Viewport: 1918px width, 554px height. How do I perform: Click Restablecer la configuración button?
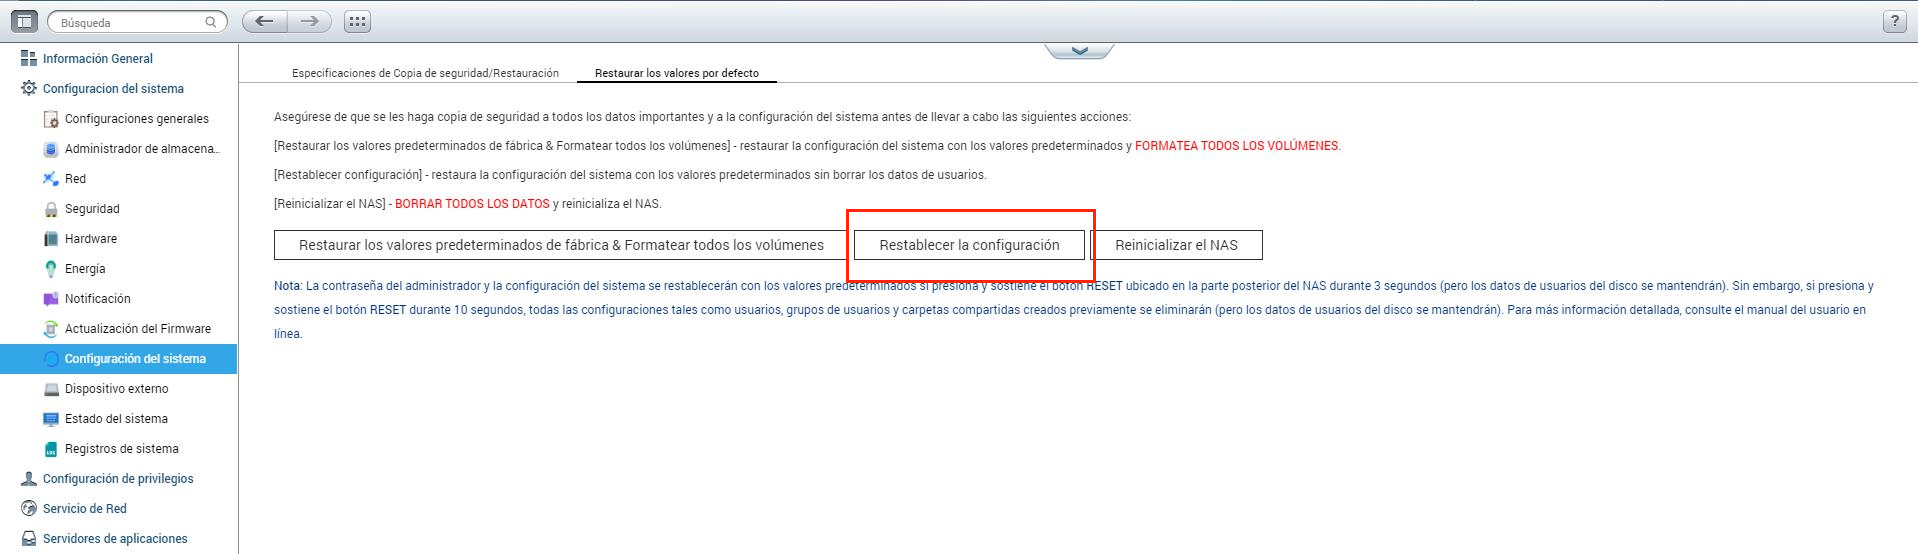969,245
